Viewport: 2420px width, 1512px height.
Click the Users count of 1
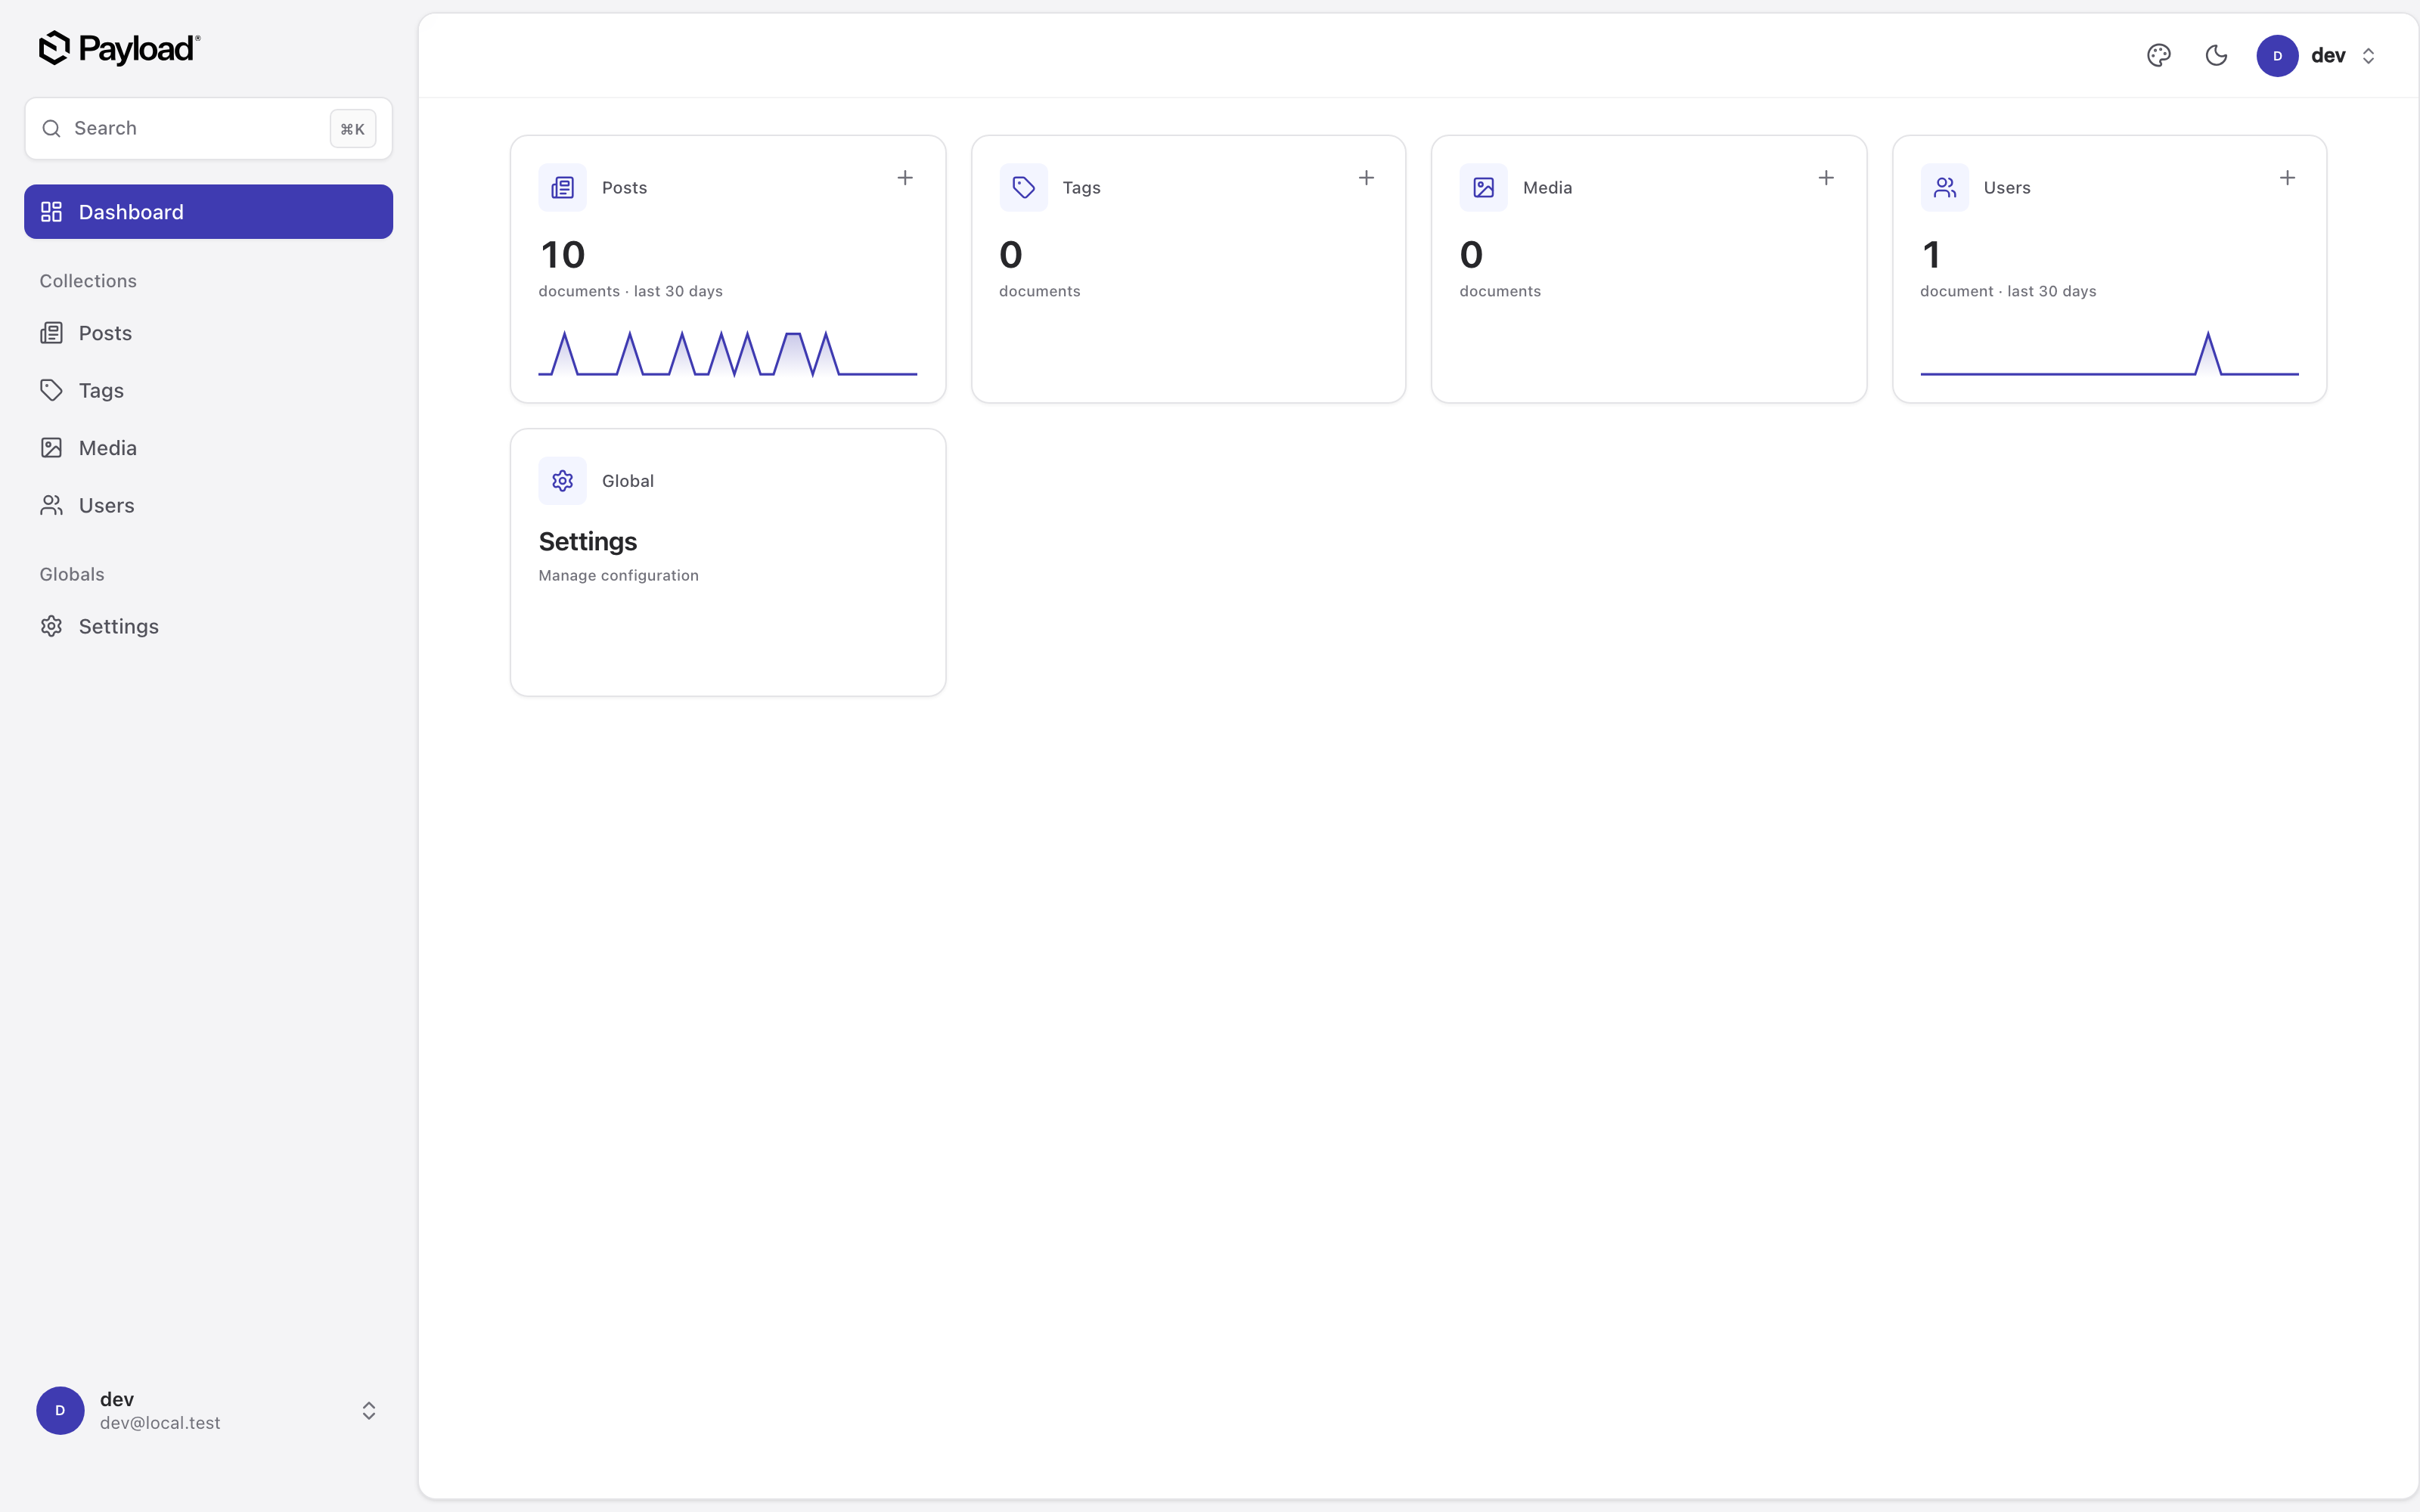pyautogui.click(x=1932, y=255)
